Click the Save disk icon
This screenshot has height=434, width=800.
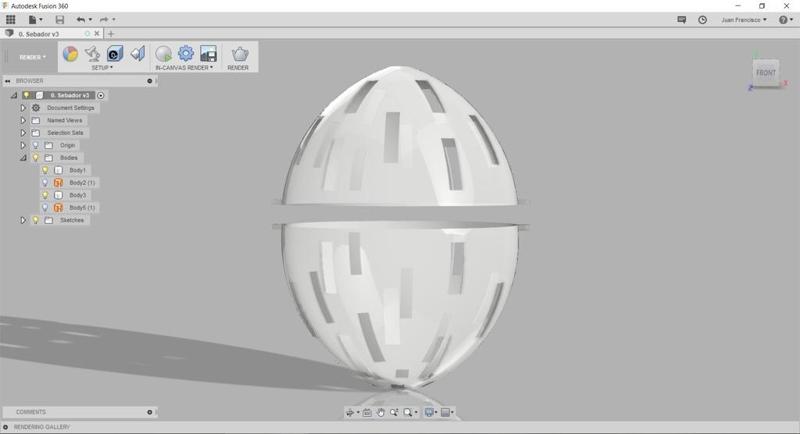[60, 19]
